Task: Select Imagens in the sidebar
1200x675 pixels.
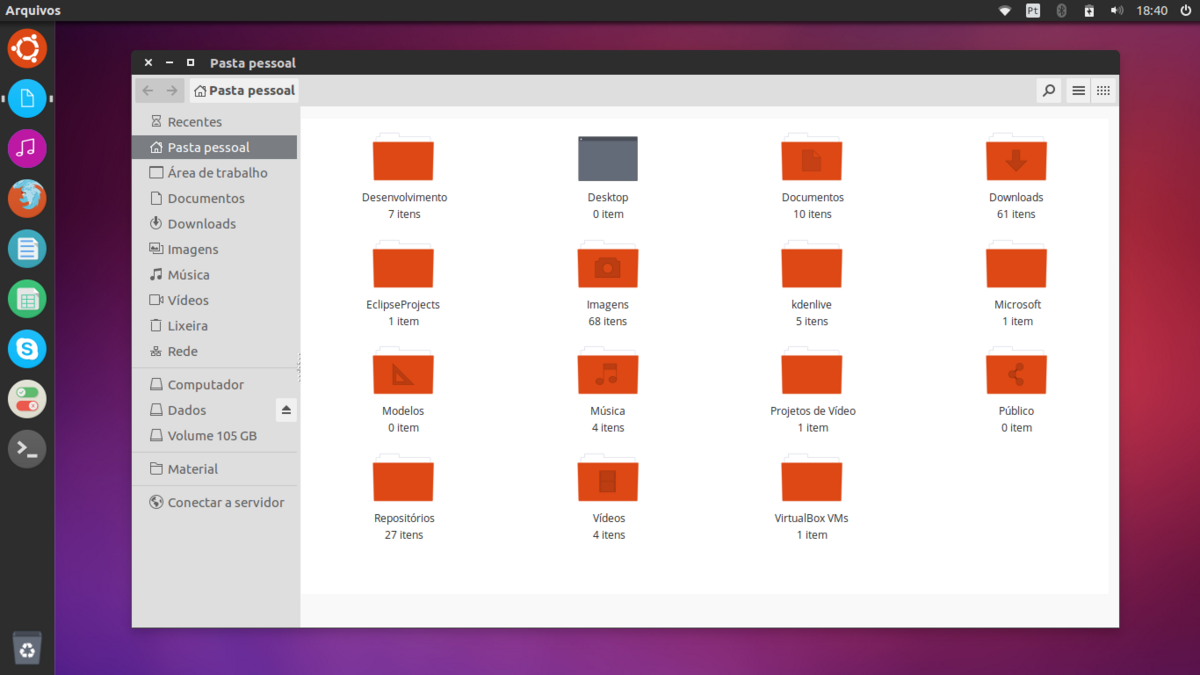Action: point(214,249)
